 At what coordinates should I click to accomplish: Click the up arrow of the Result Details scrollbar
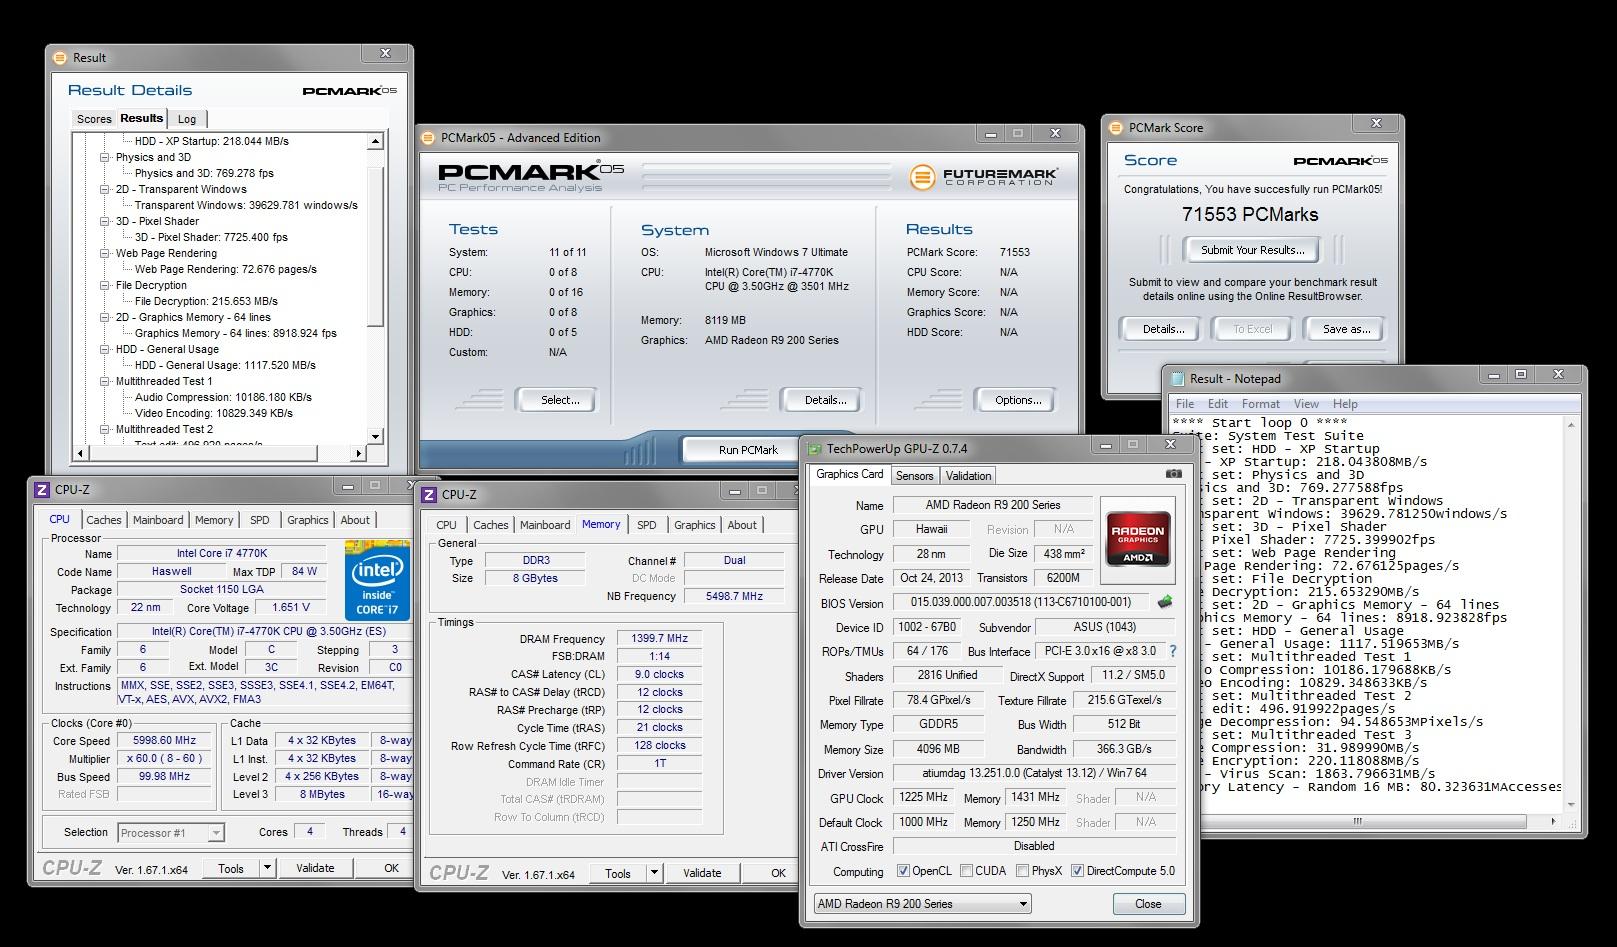pos(375,142)
